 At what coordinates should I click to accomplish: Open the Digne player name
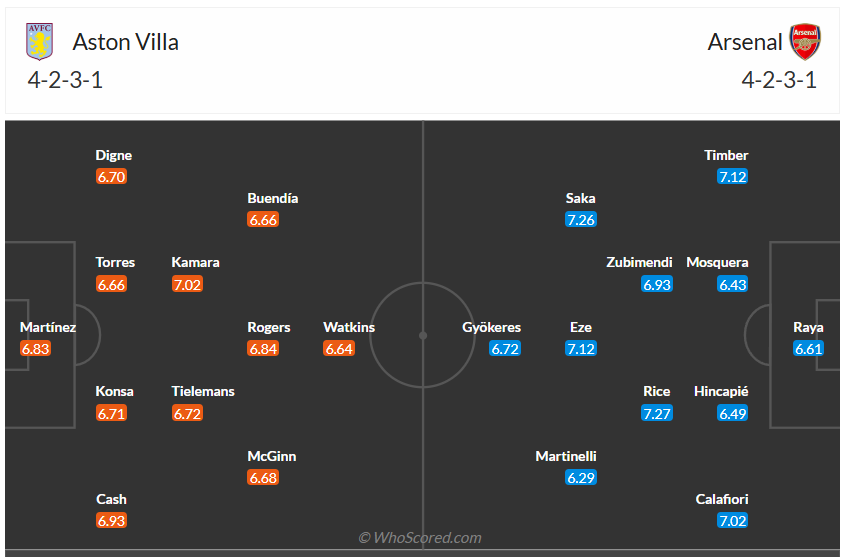click(113, 155)
